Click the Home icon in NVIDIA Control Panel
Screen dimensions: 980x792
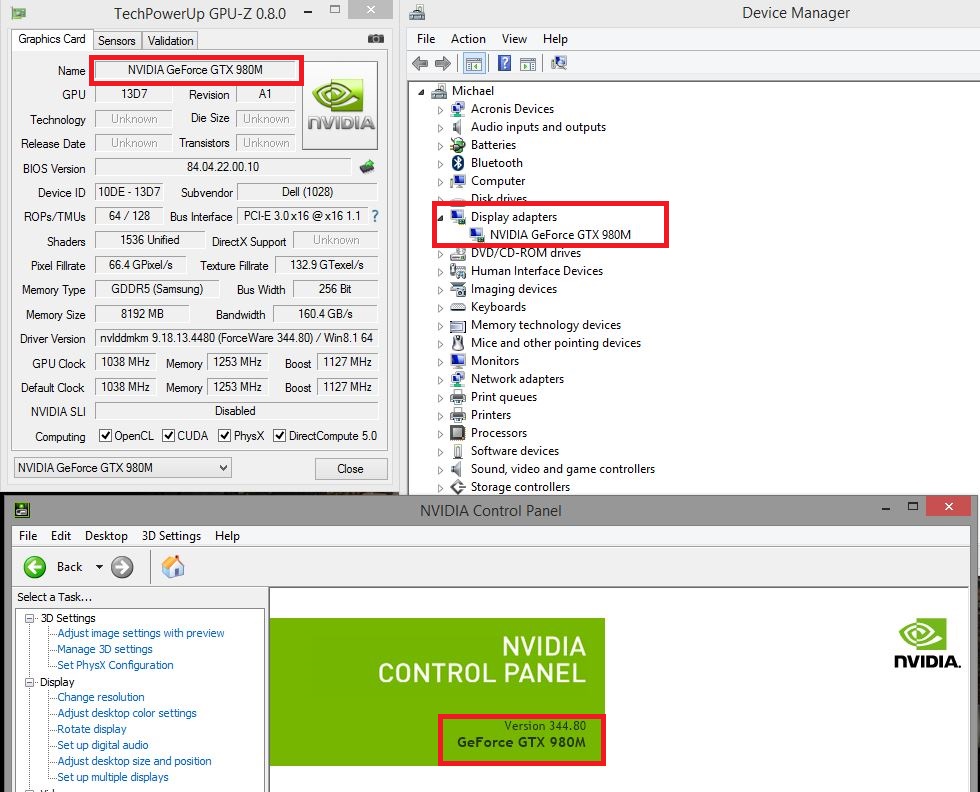173,566
